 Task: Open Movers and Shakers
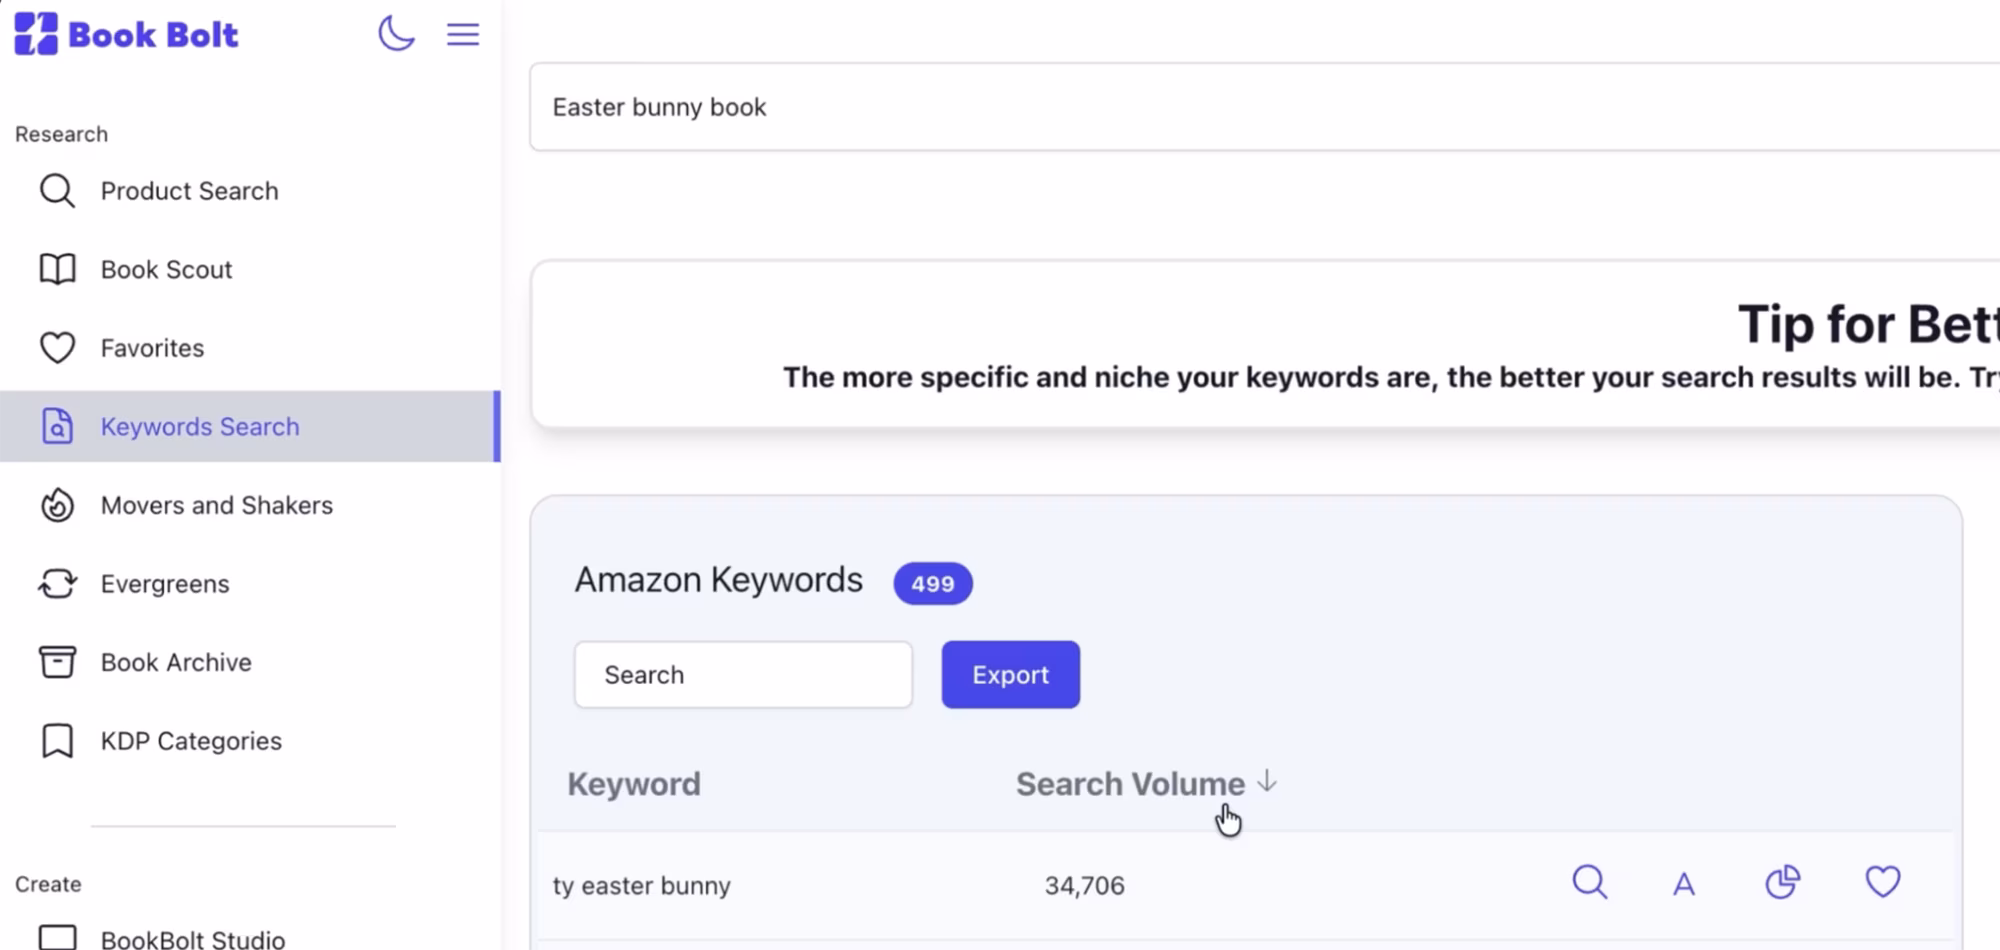pos(216,505)
